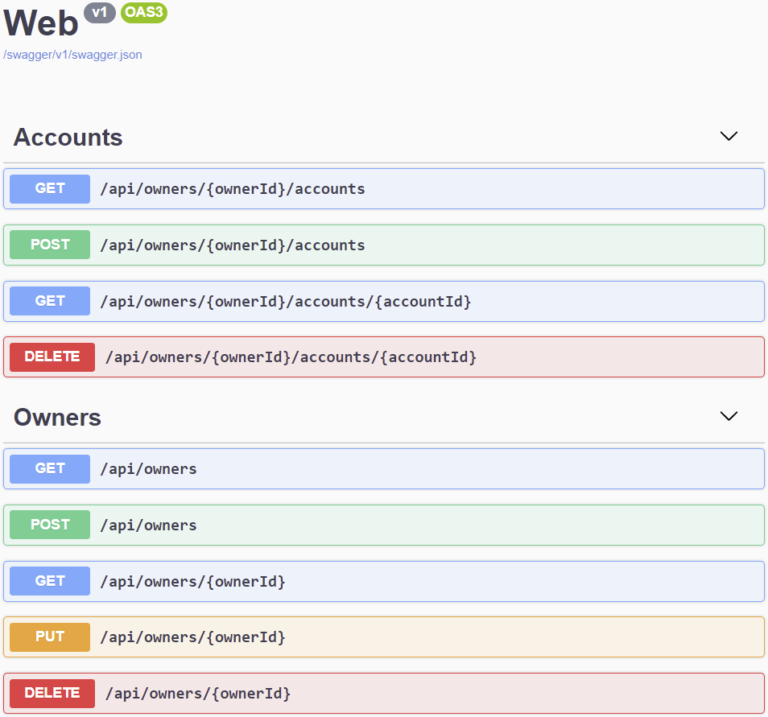
Task: Click the POST /api/owners/{ownerId}/accounts path text
Action: [232, 245]
